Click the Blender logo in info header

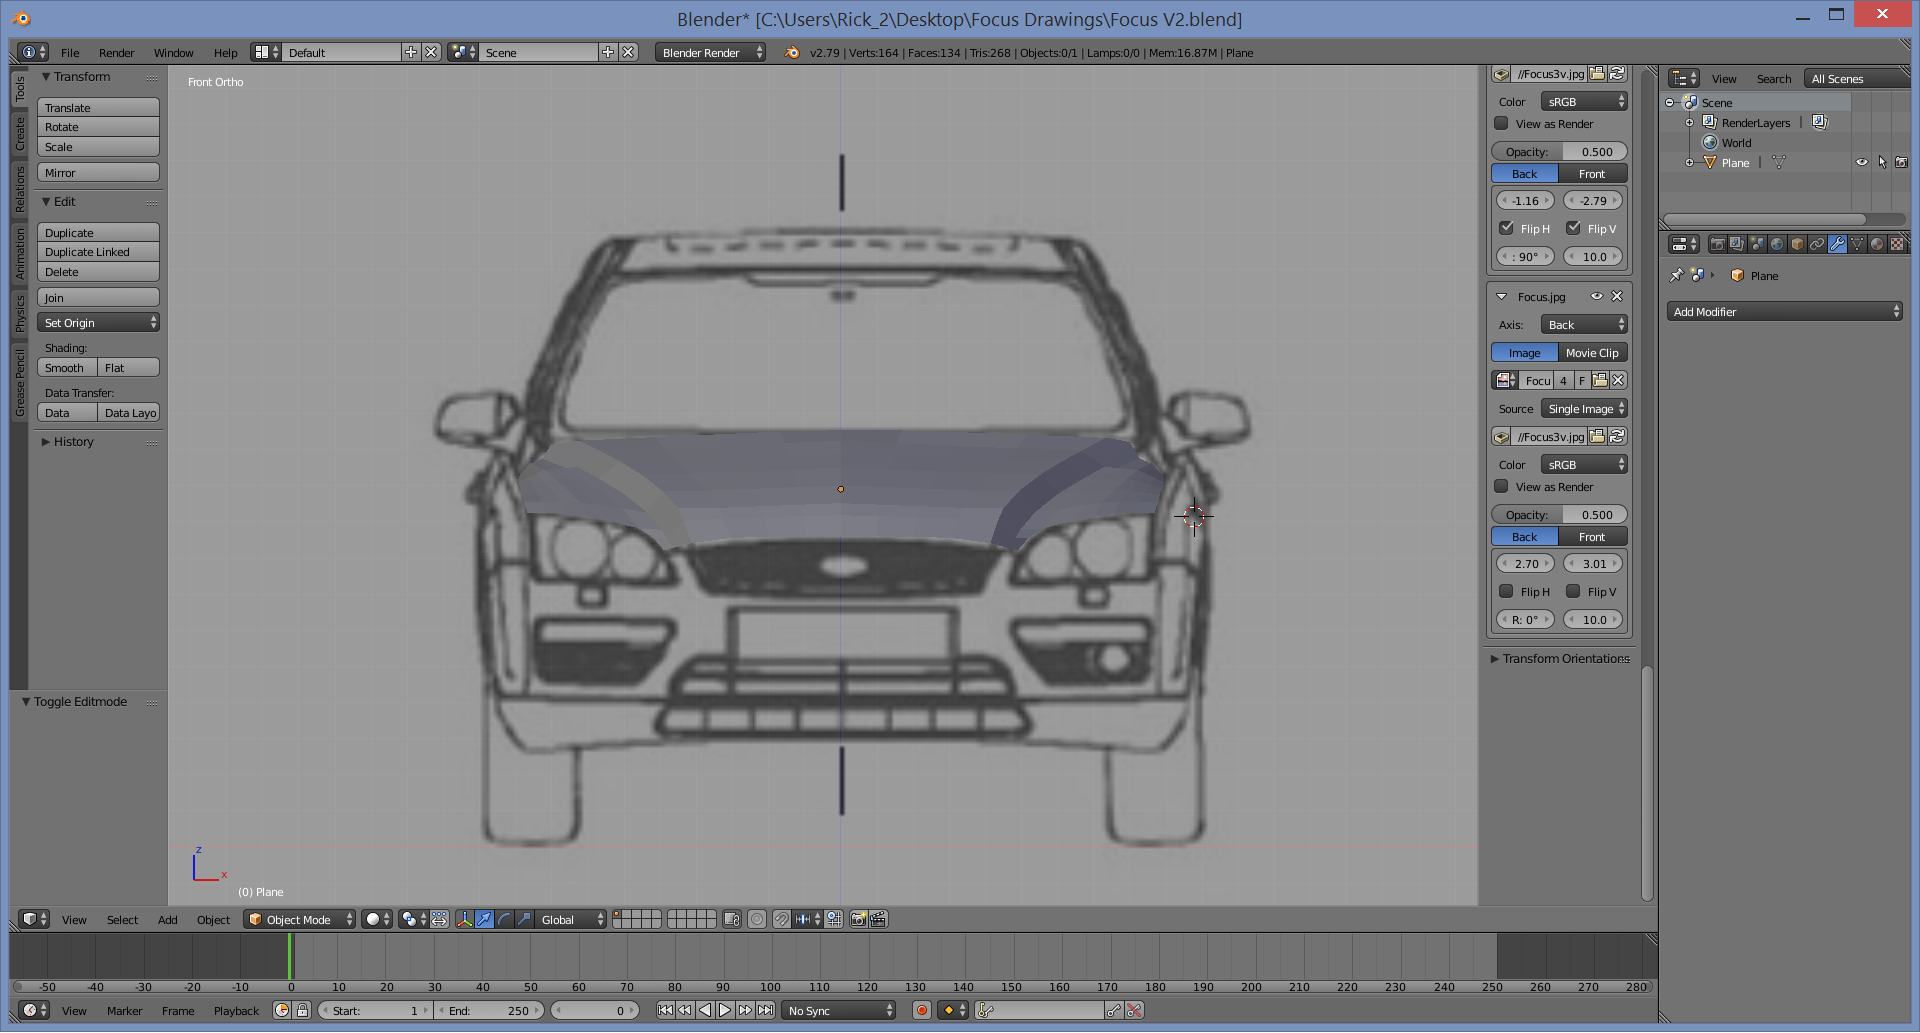pyautogui.click(x=792, y=52)
